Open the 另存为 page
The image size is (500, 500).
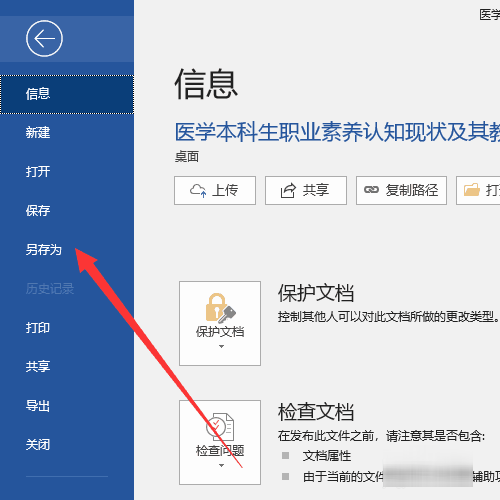(x=67, y=250)
